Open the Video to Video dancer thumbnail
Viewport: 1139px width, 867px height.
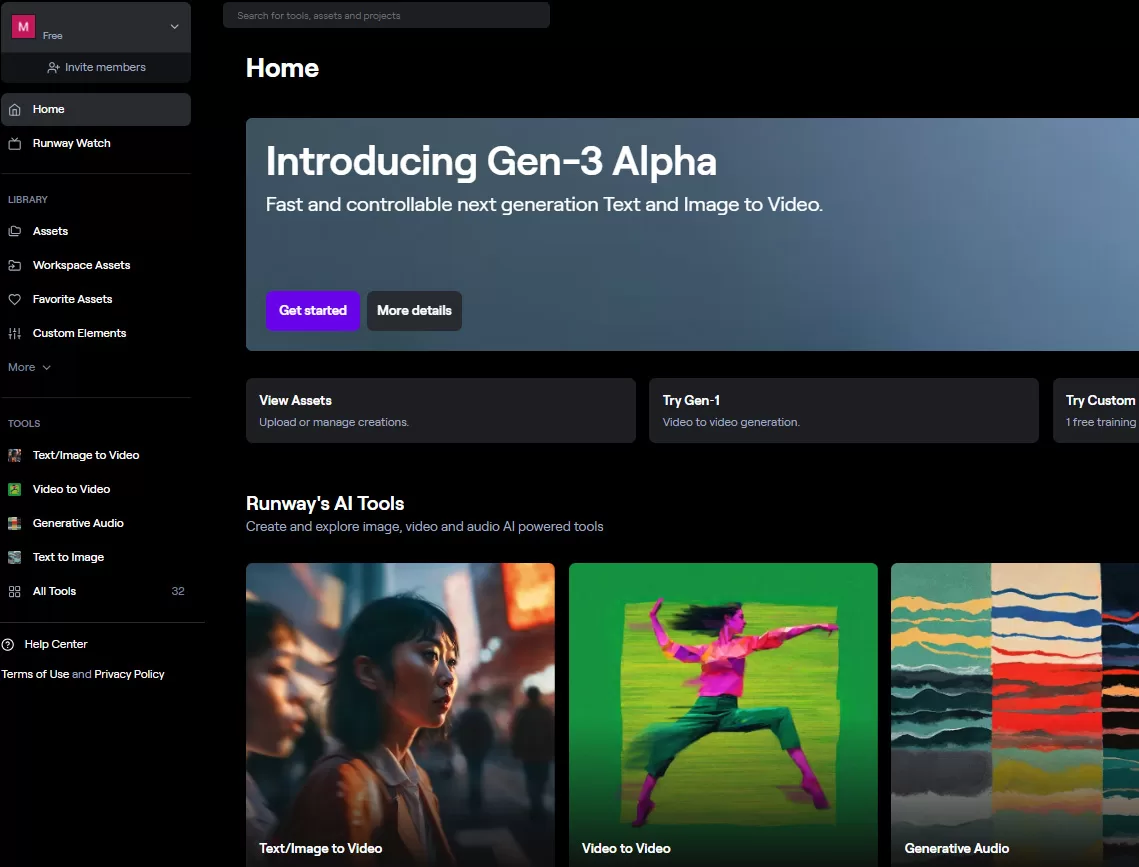(x=723, y=715)
